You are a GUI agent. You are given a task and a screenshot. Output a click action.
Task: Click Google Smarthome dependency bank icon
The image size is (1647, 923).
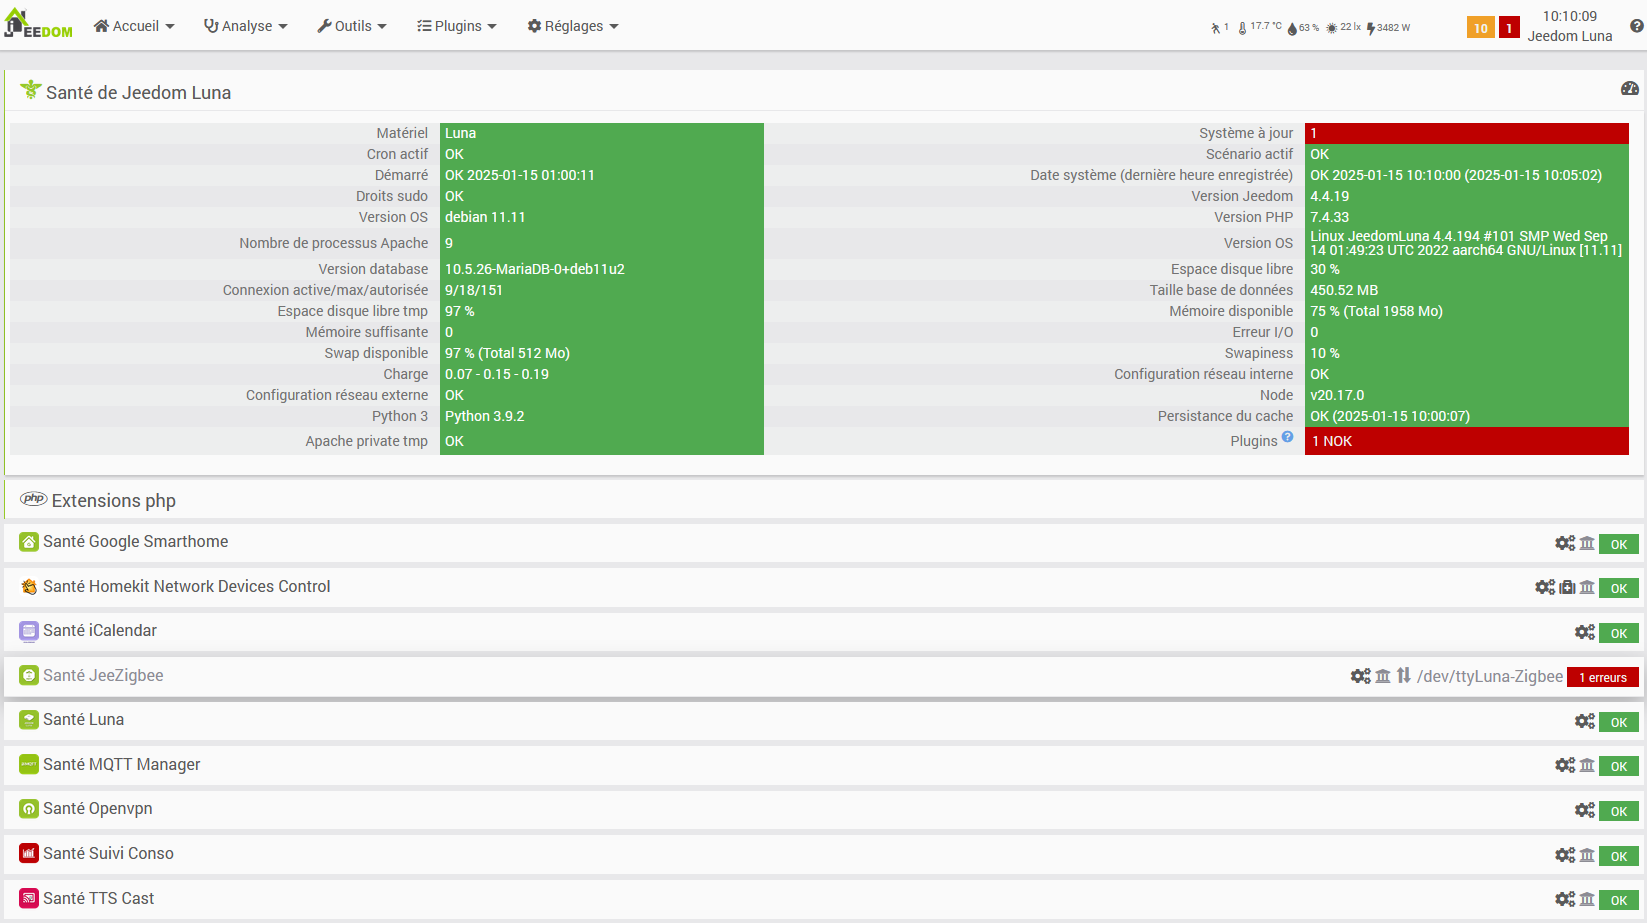coord(1587,543)
